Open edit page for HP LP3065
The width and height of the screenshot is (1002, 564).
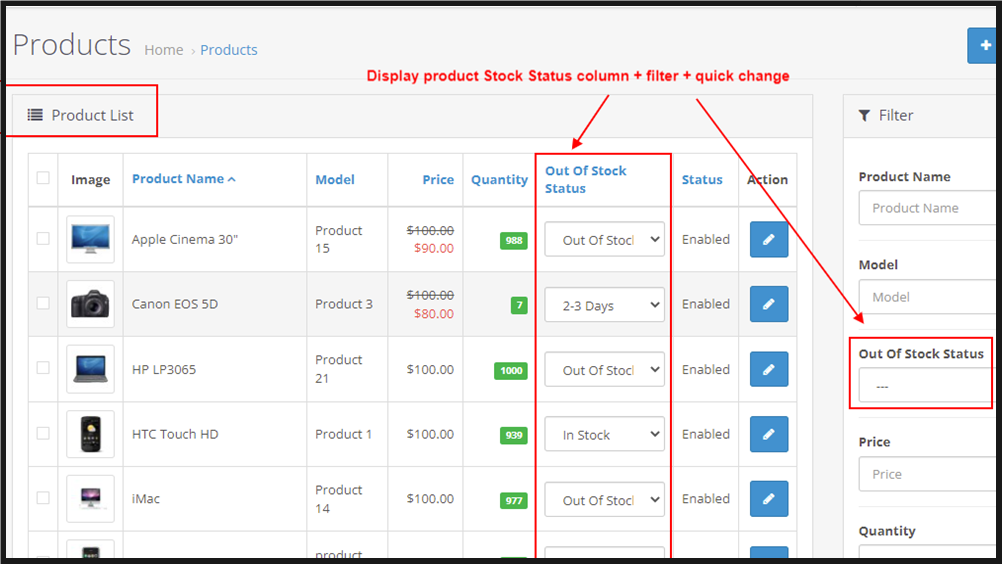[x=768, y=369]
